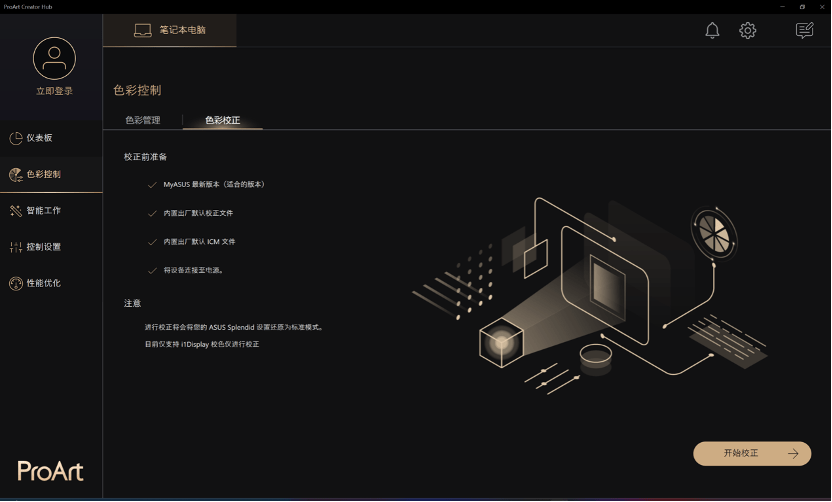The image size is (832, 502).
Task: Restore the window using the title bar button
Action: (x=802, y=6)
